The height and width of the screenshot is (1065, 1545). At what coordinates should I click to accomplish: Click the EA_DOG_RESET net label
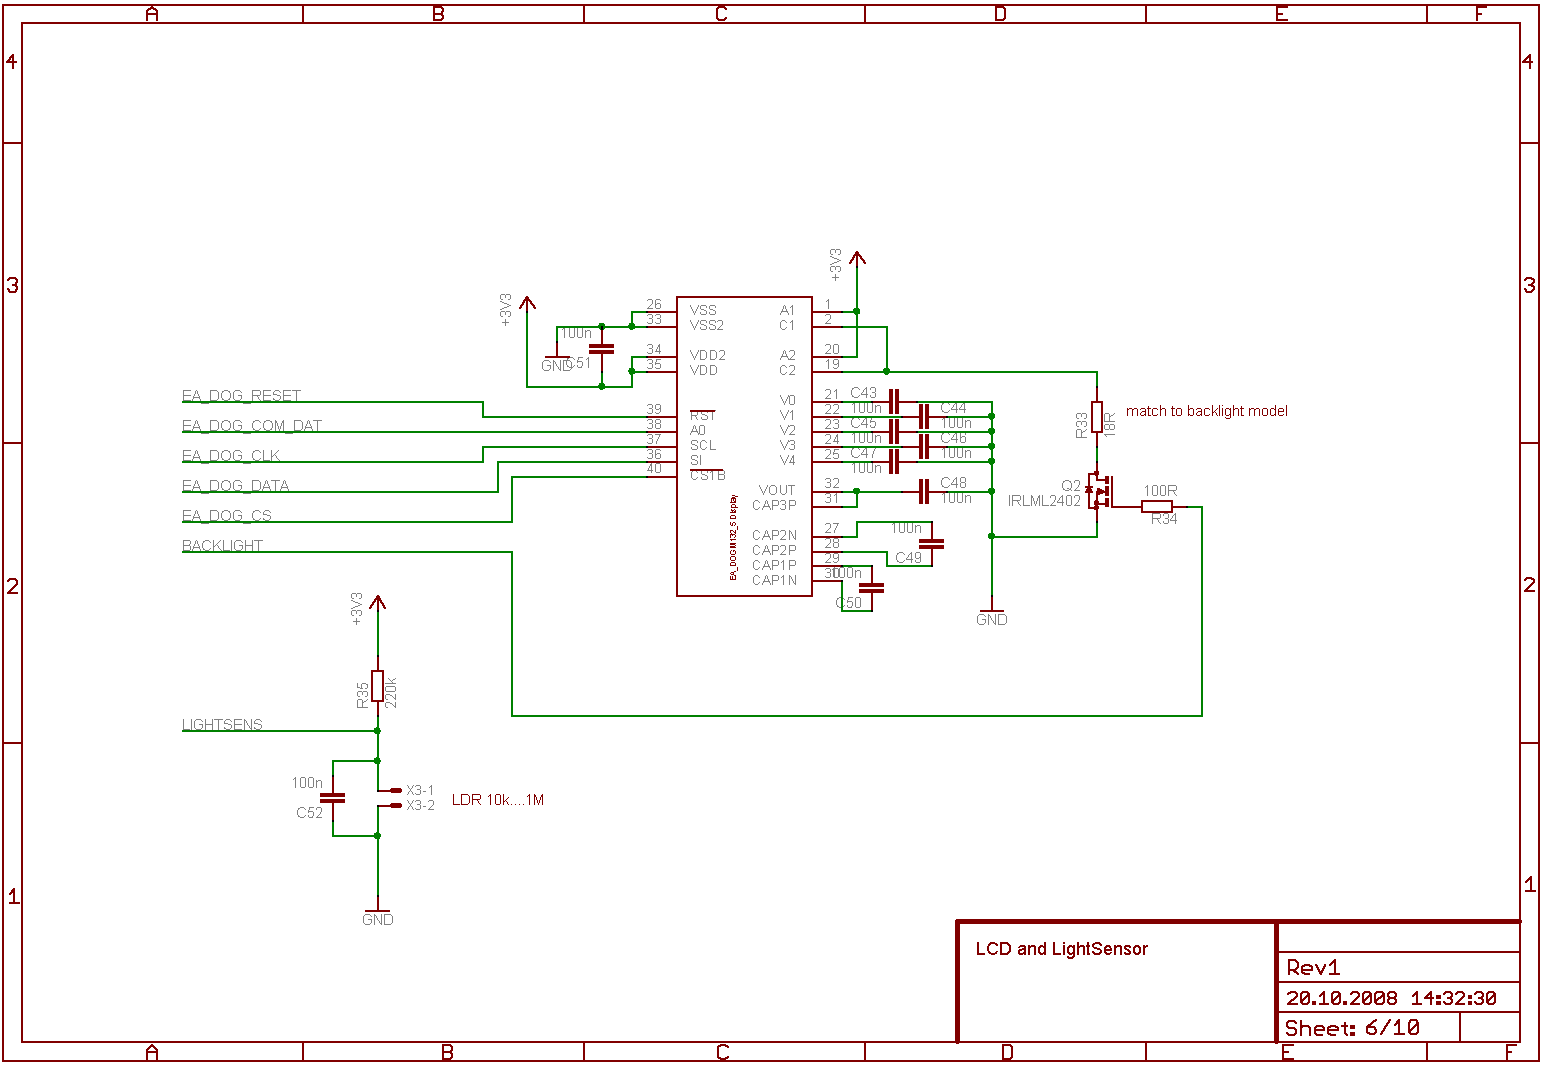coord(241,396)
